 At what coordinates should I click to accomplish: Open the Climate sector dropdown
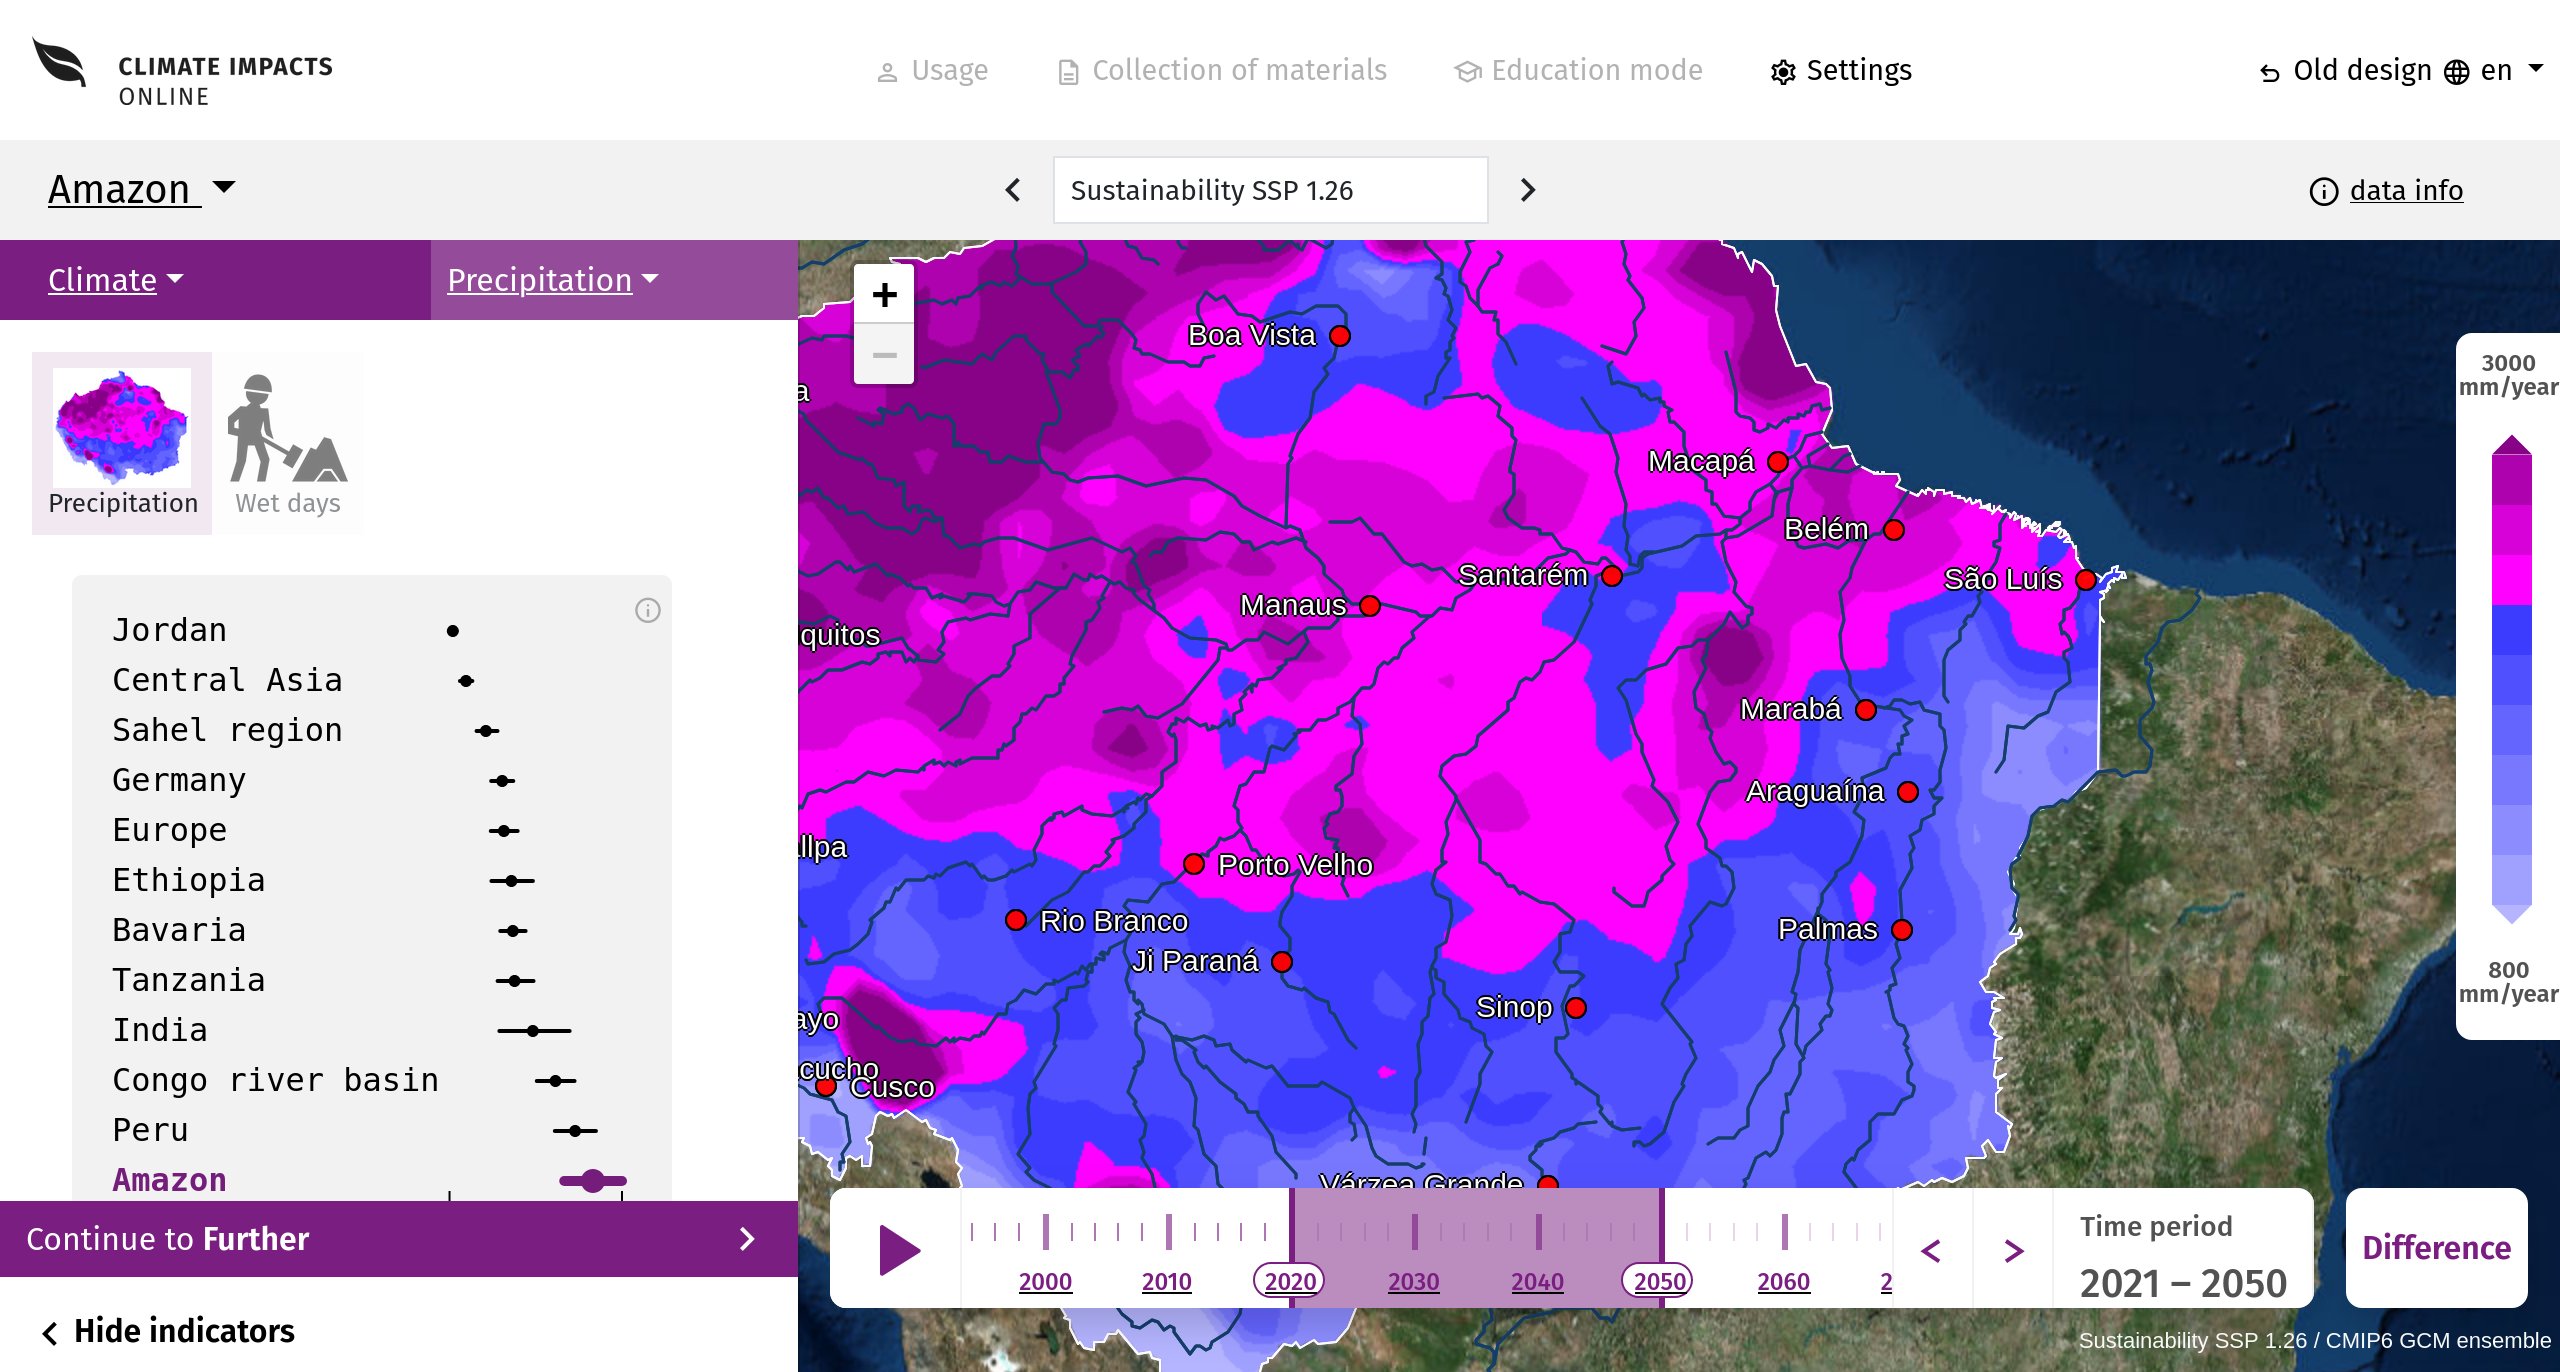tap(116, 280)
